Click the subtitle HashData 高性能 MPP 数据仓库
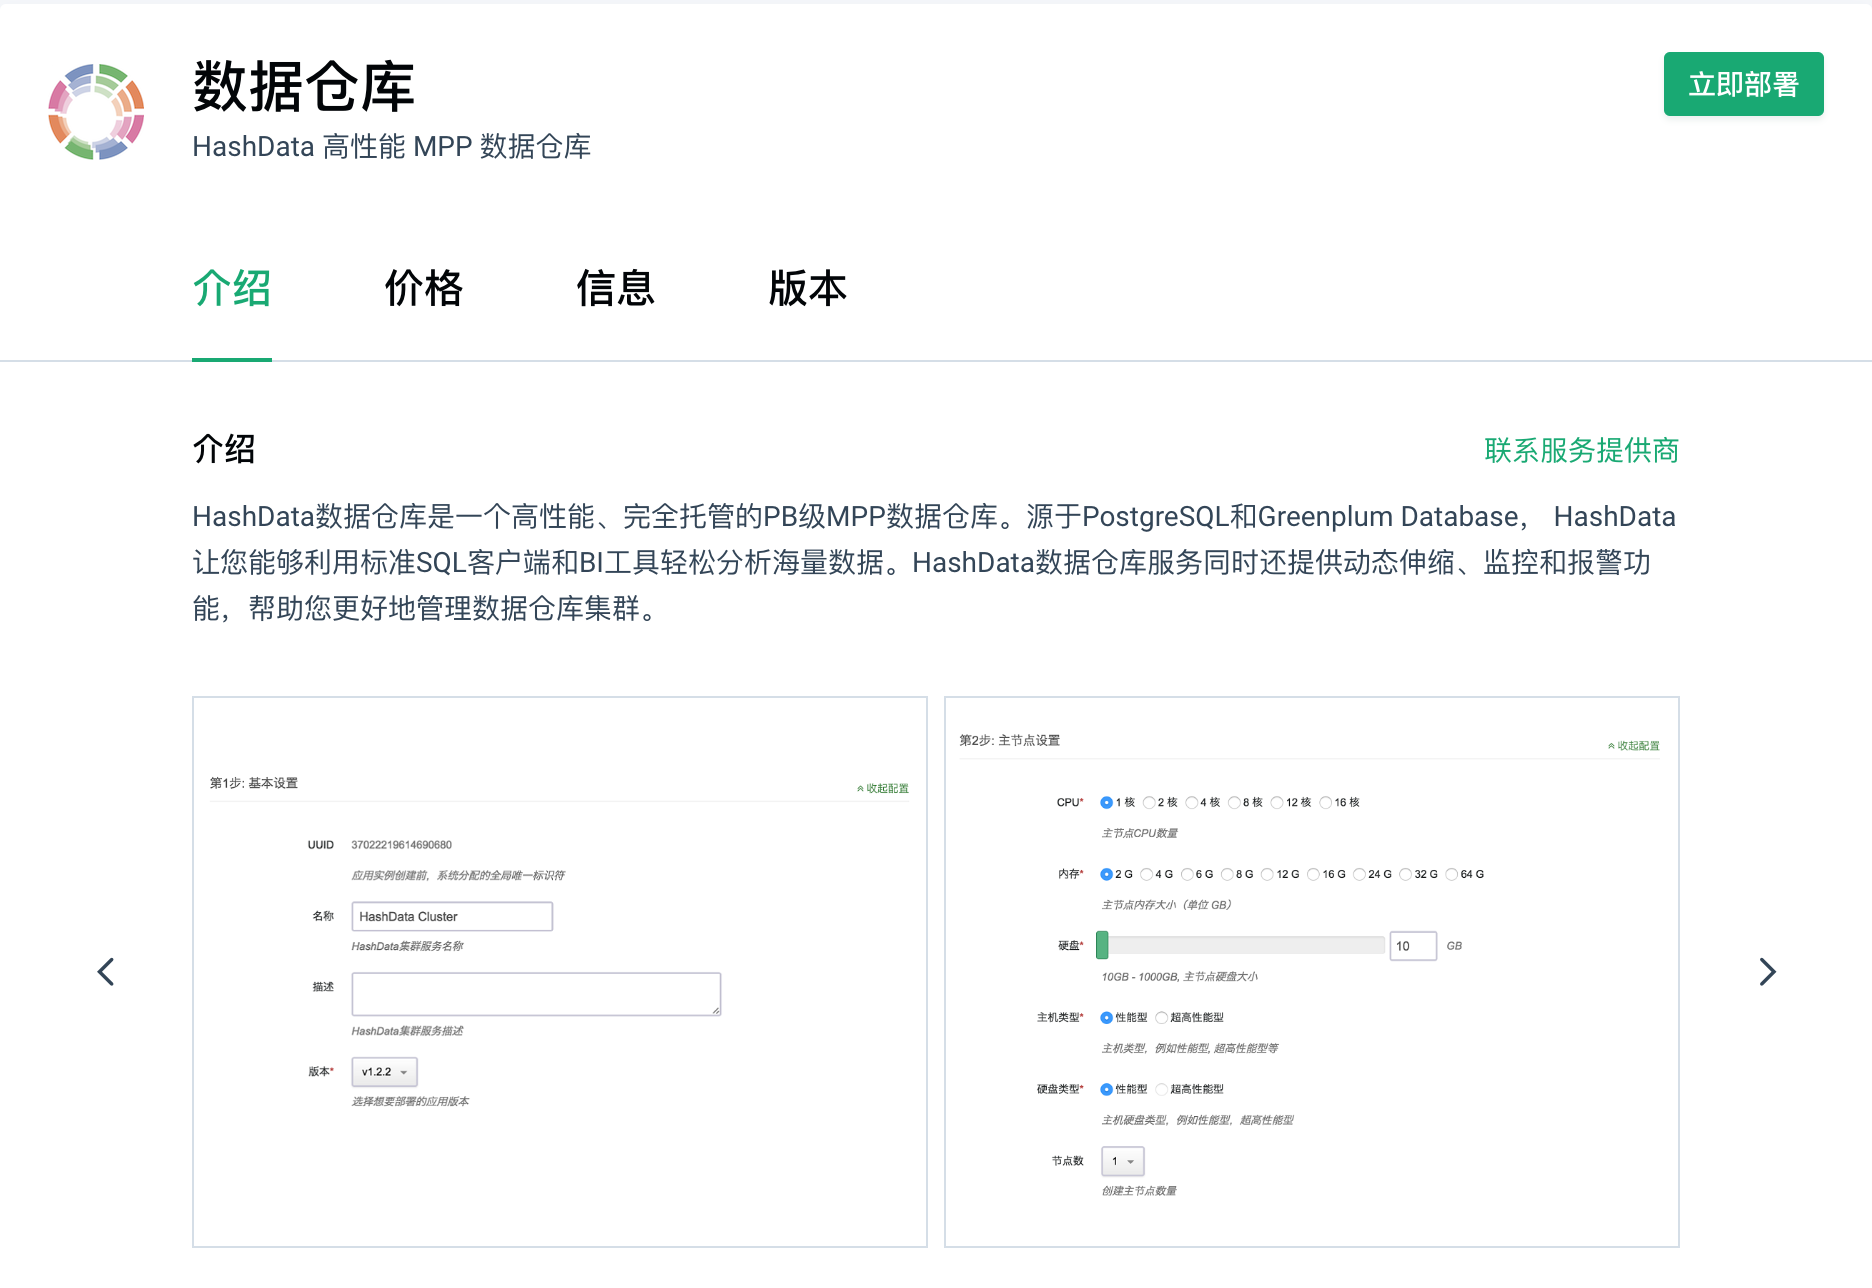This screenshot has height=1288, width=1872. (x=392, y=147)
